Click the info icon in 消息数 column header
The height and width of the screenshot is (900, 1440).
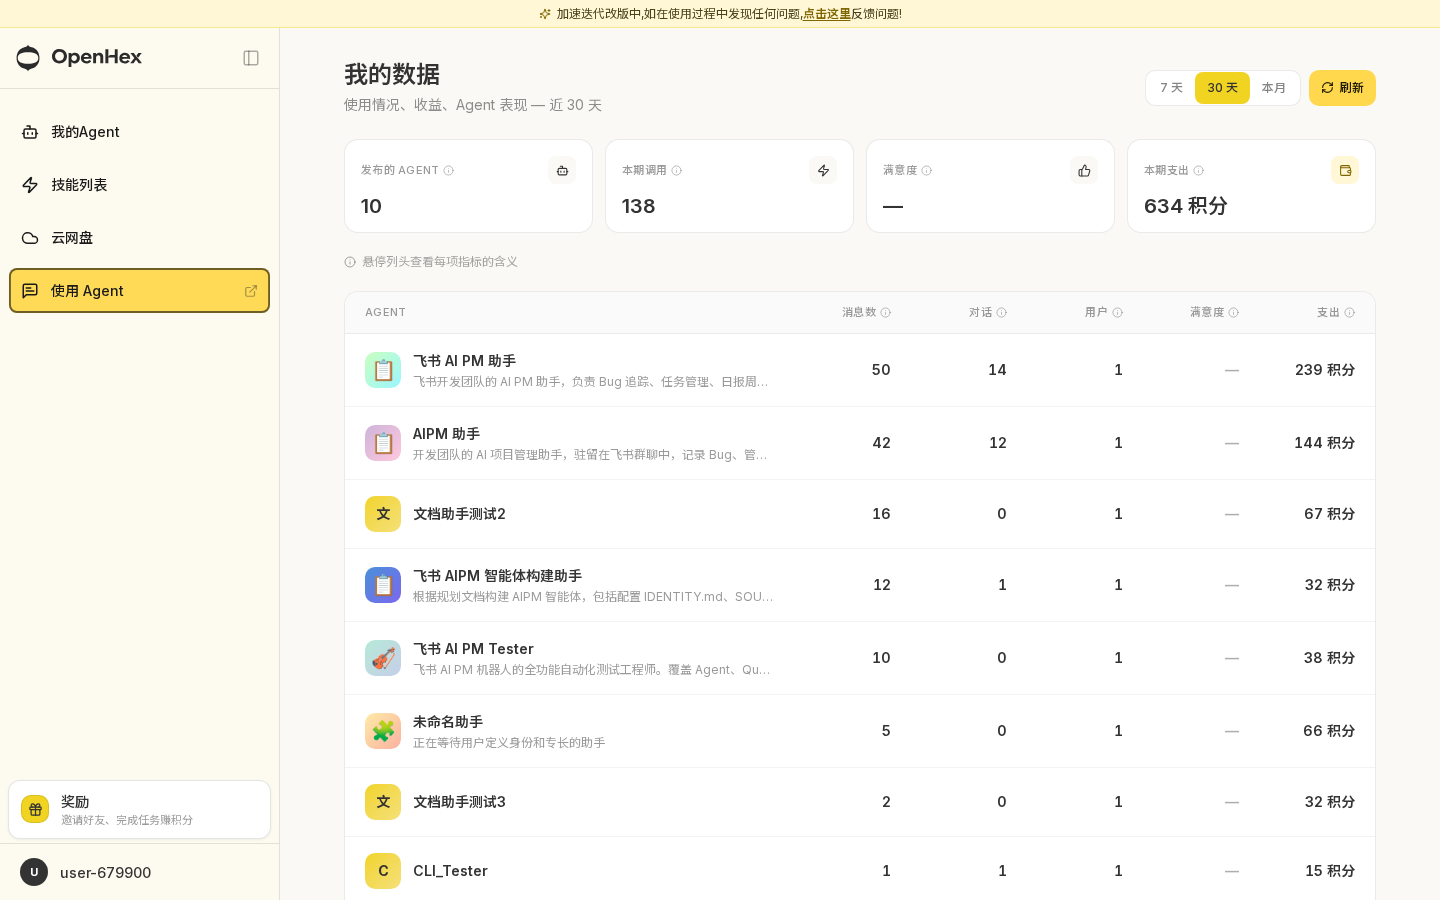click(x=886, y=313)
